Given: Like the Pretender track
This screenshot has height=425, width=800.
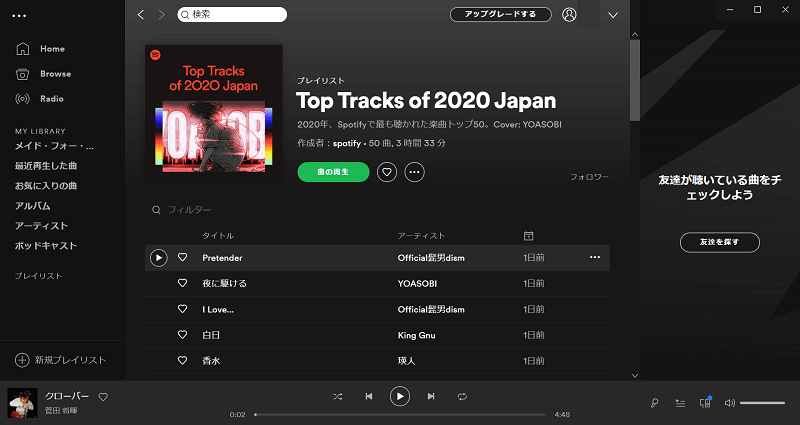Looking at the screenshot, I should coord(182,257).
